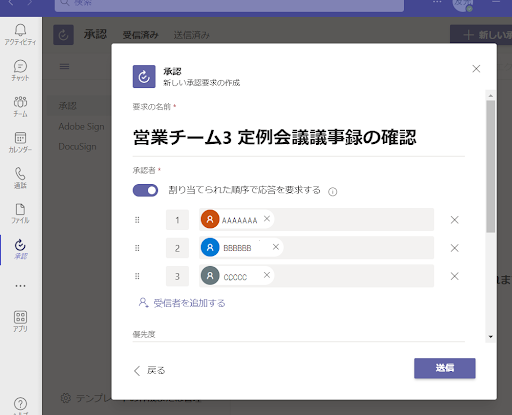Delete approver row 2 with the X
The height and width of the screenshot is (415, 512).
pos(454,248)
